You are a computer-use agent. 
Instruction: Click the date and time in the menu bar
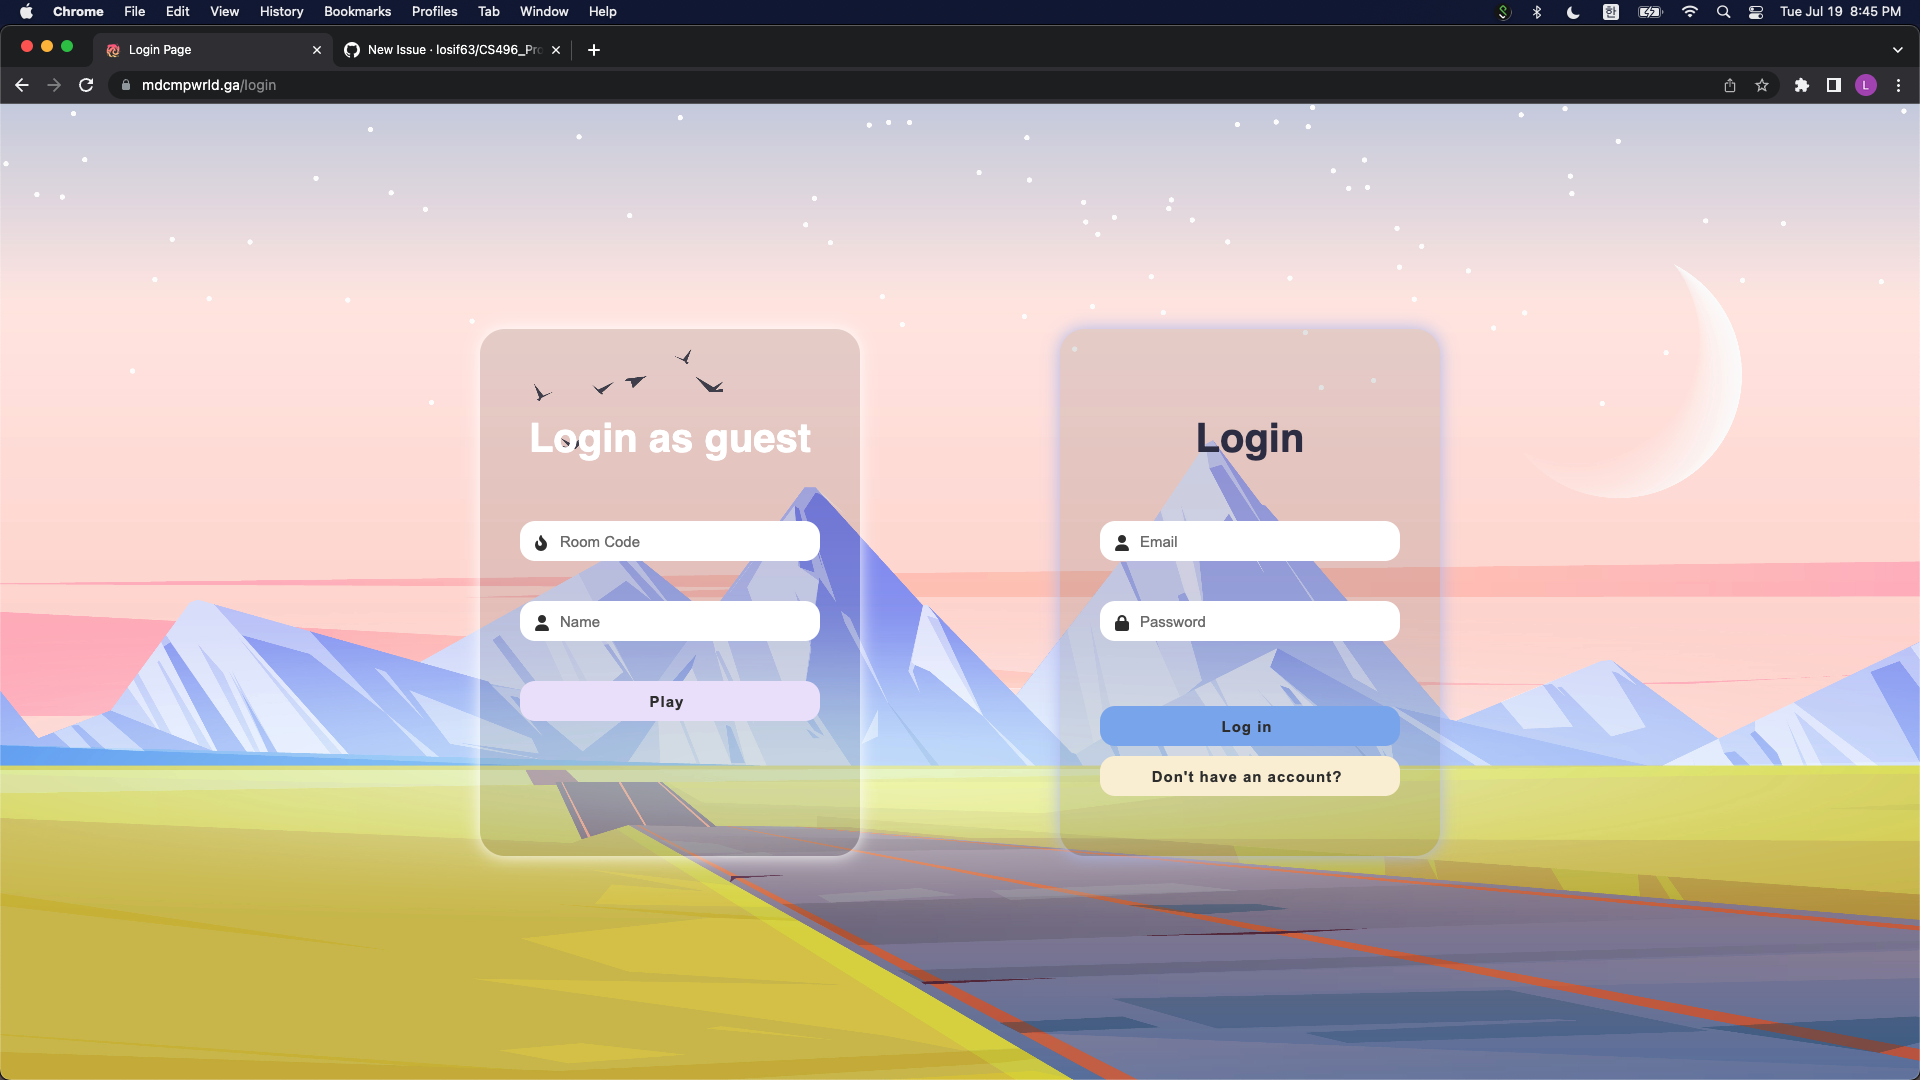[1840, 12]
